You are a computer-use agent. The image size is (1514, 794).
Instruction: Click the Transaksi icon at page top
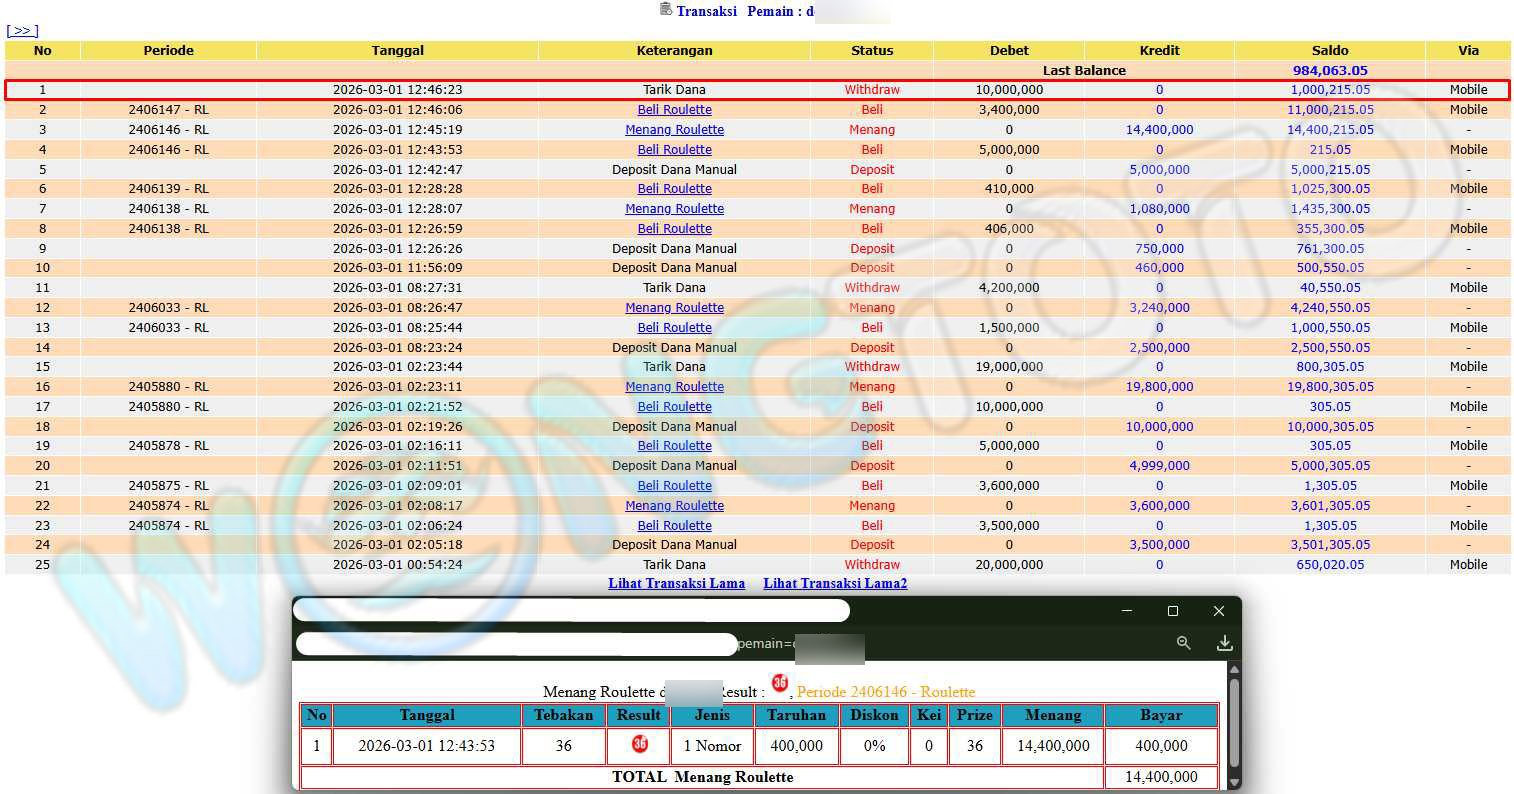pos(666,10)
